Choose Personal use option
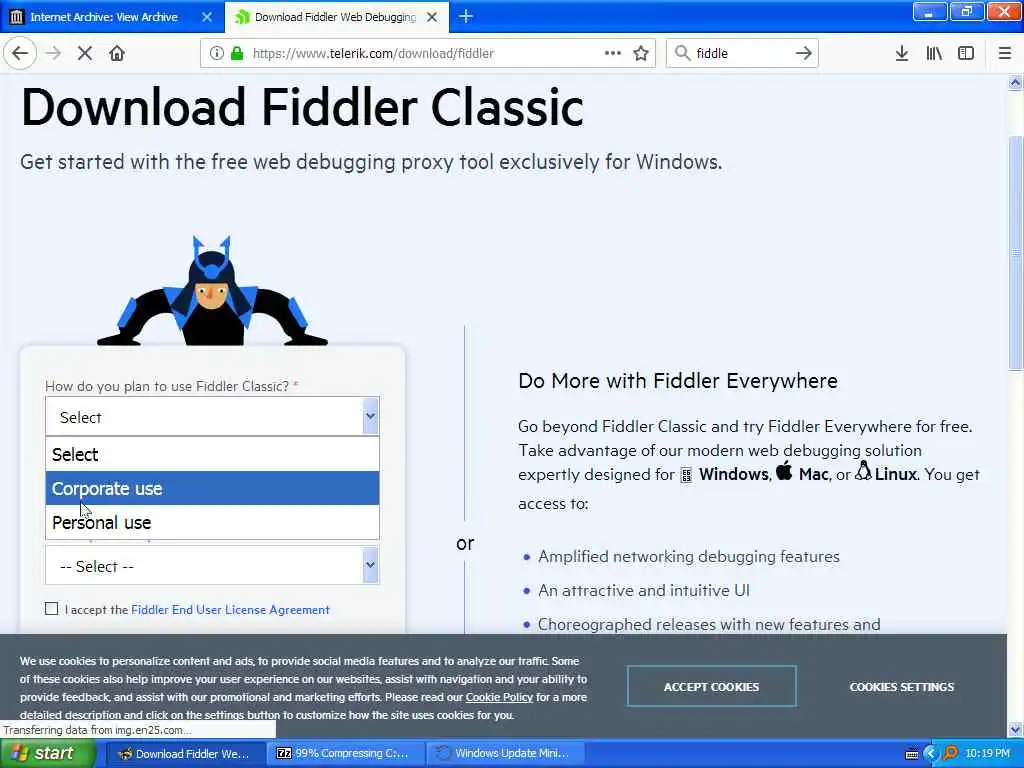 (x=212, y=522)
